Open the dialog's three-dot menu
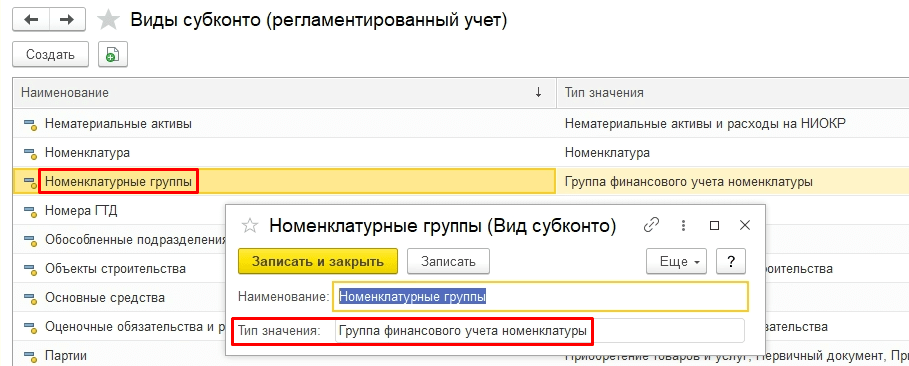The image size is (909, 366). pos(684,225)
